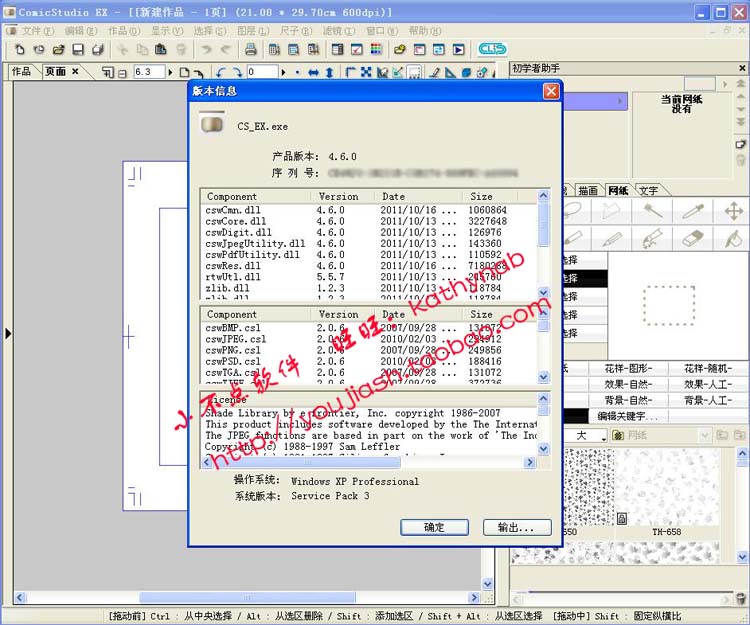750x625 pixels.
Task: Switch to the 文字 tab
Action: pyautogui.click(x=649, y=190)
